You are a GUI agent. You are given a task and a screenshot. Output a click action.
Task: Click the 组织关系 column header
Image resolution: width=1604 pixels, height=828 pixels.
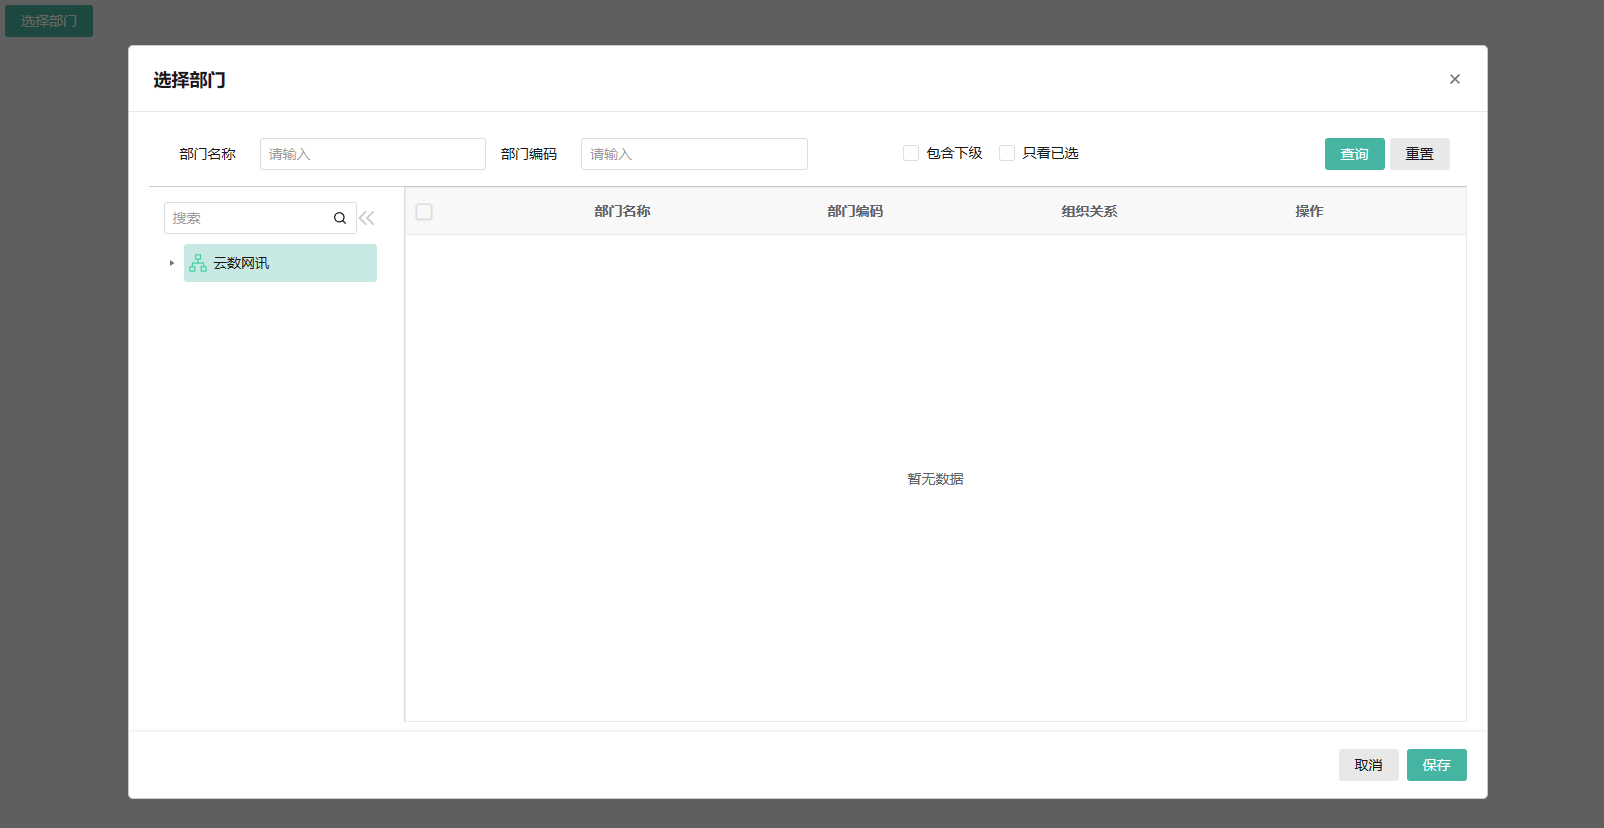1089,211
